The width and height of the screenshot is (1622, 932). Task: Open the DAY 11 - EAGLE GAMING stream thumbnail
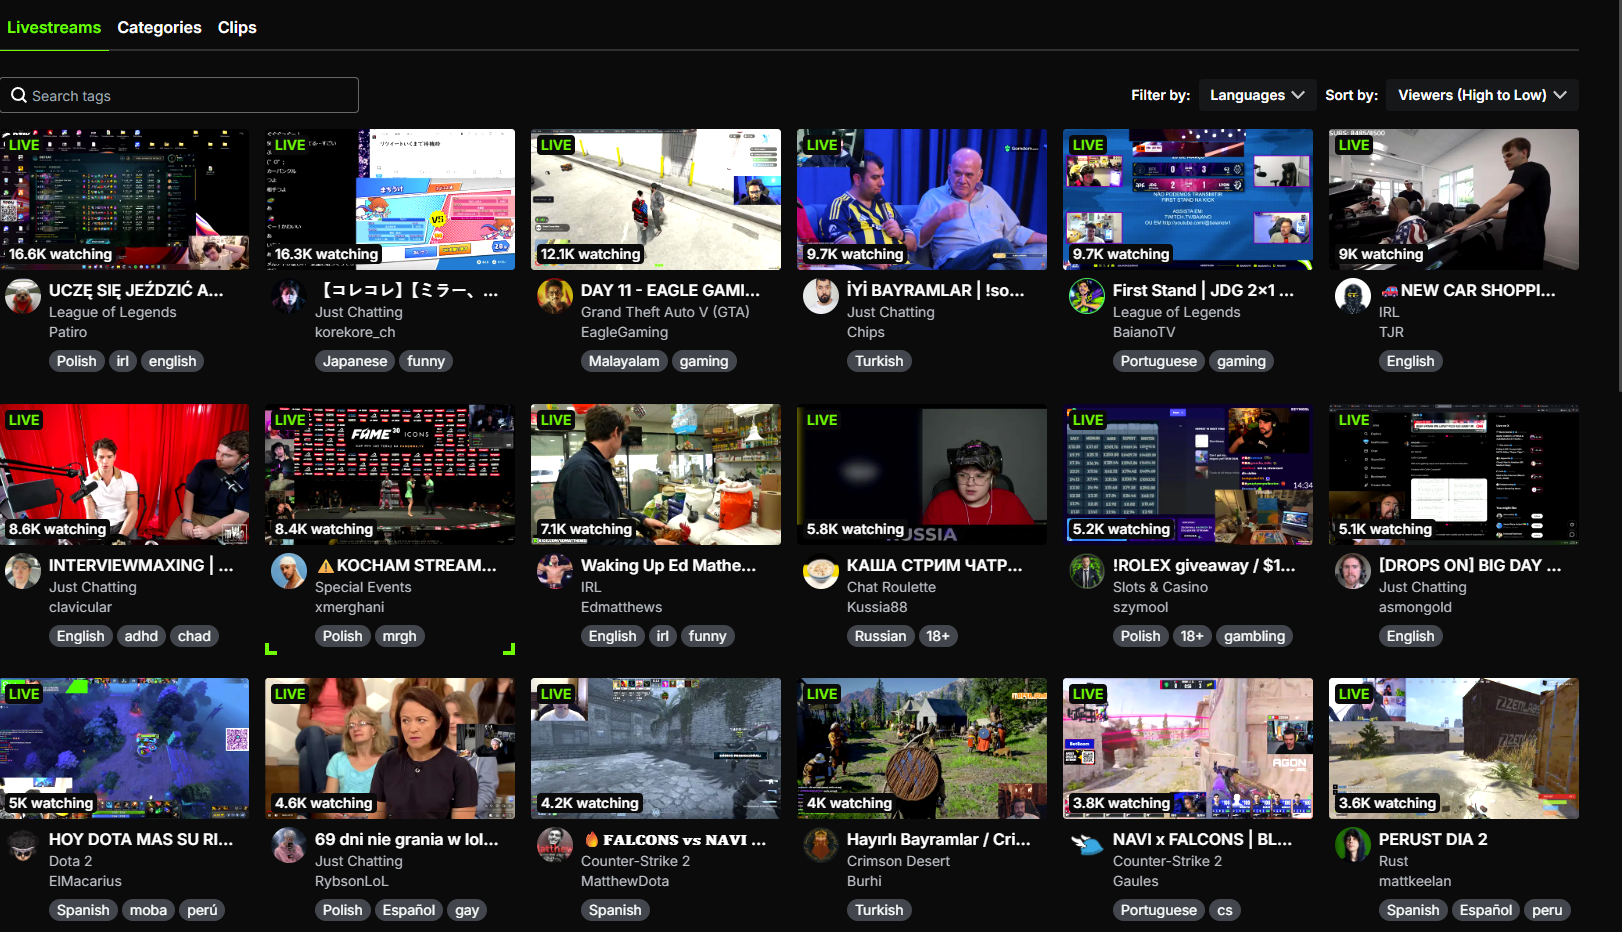pos(656,199)
